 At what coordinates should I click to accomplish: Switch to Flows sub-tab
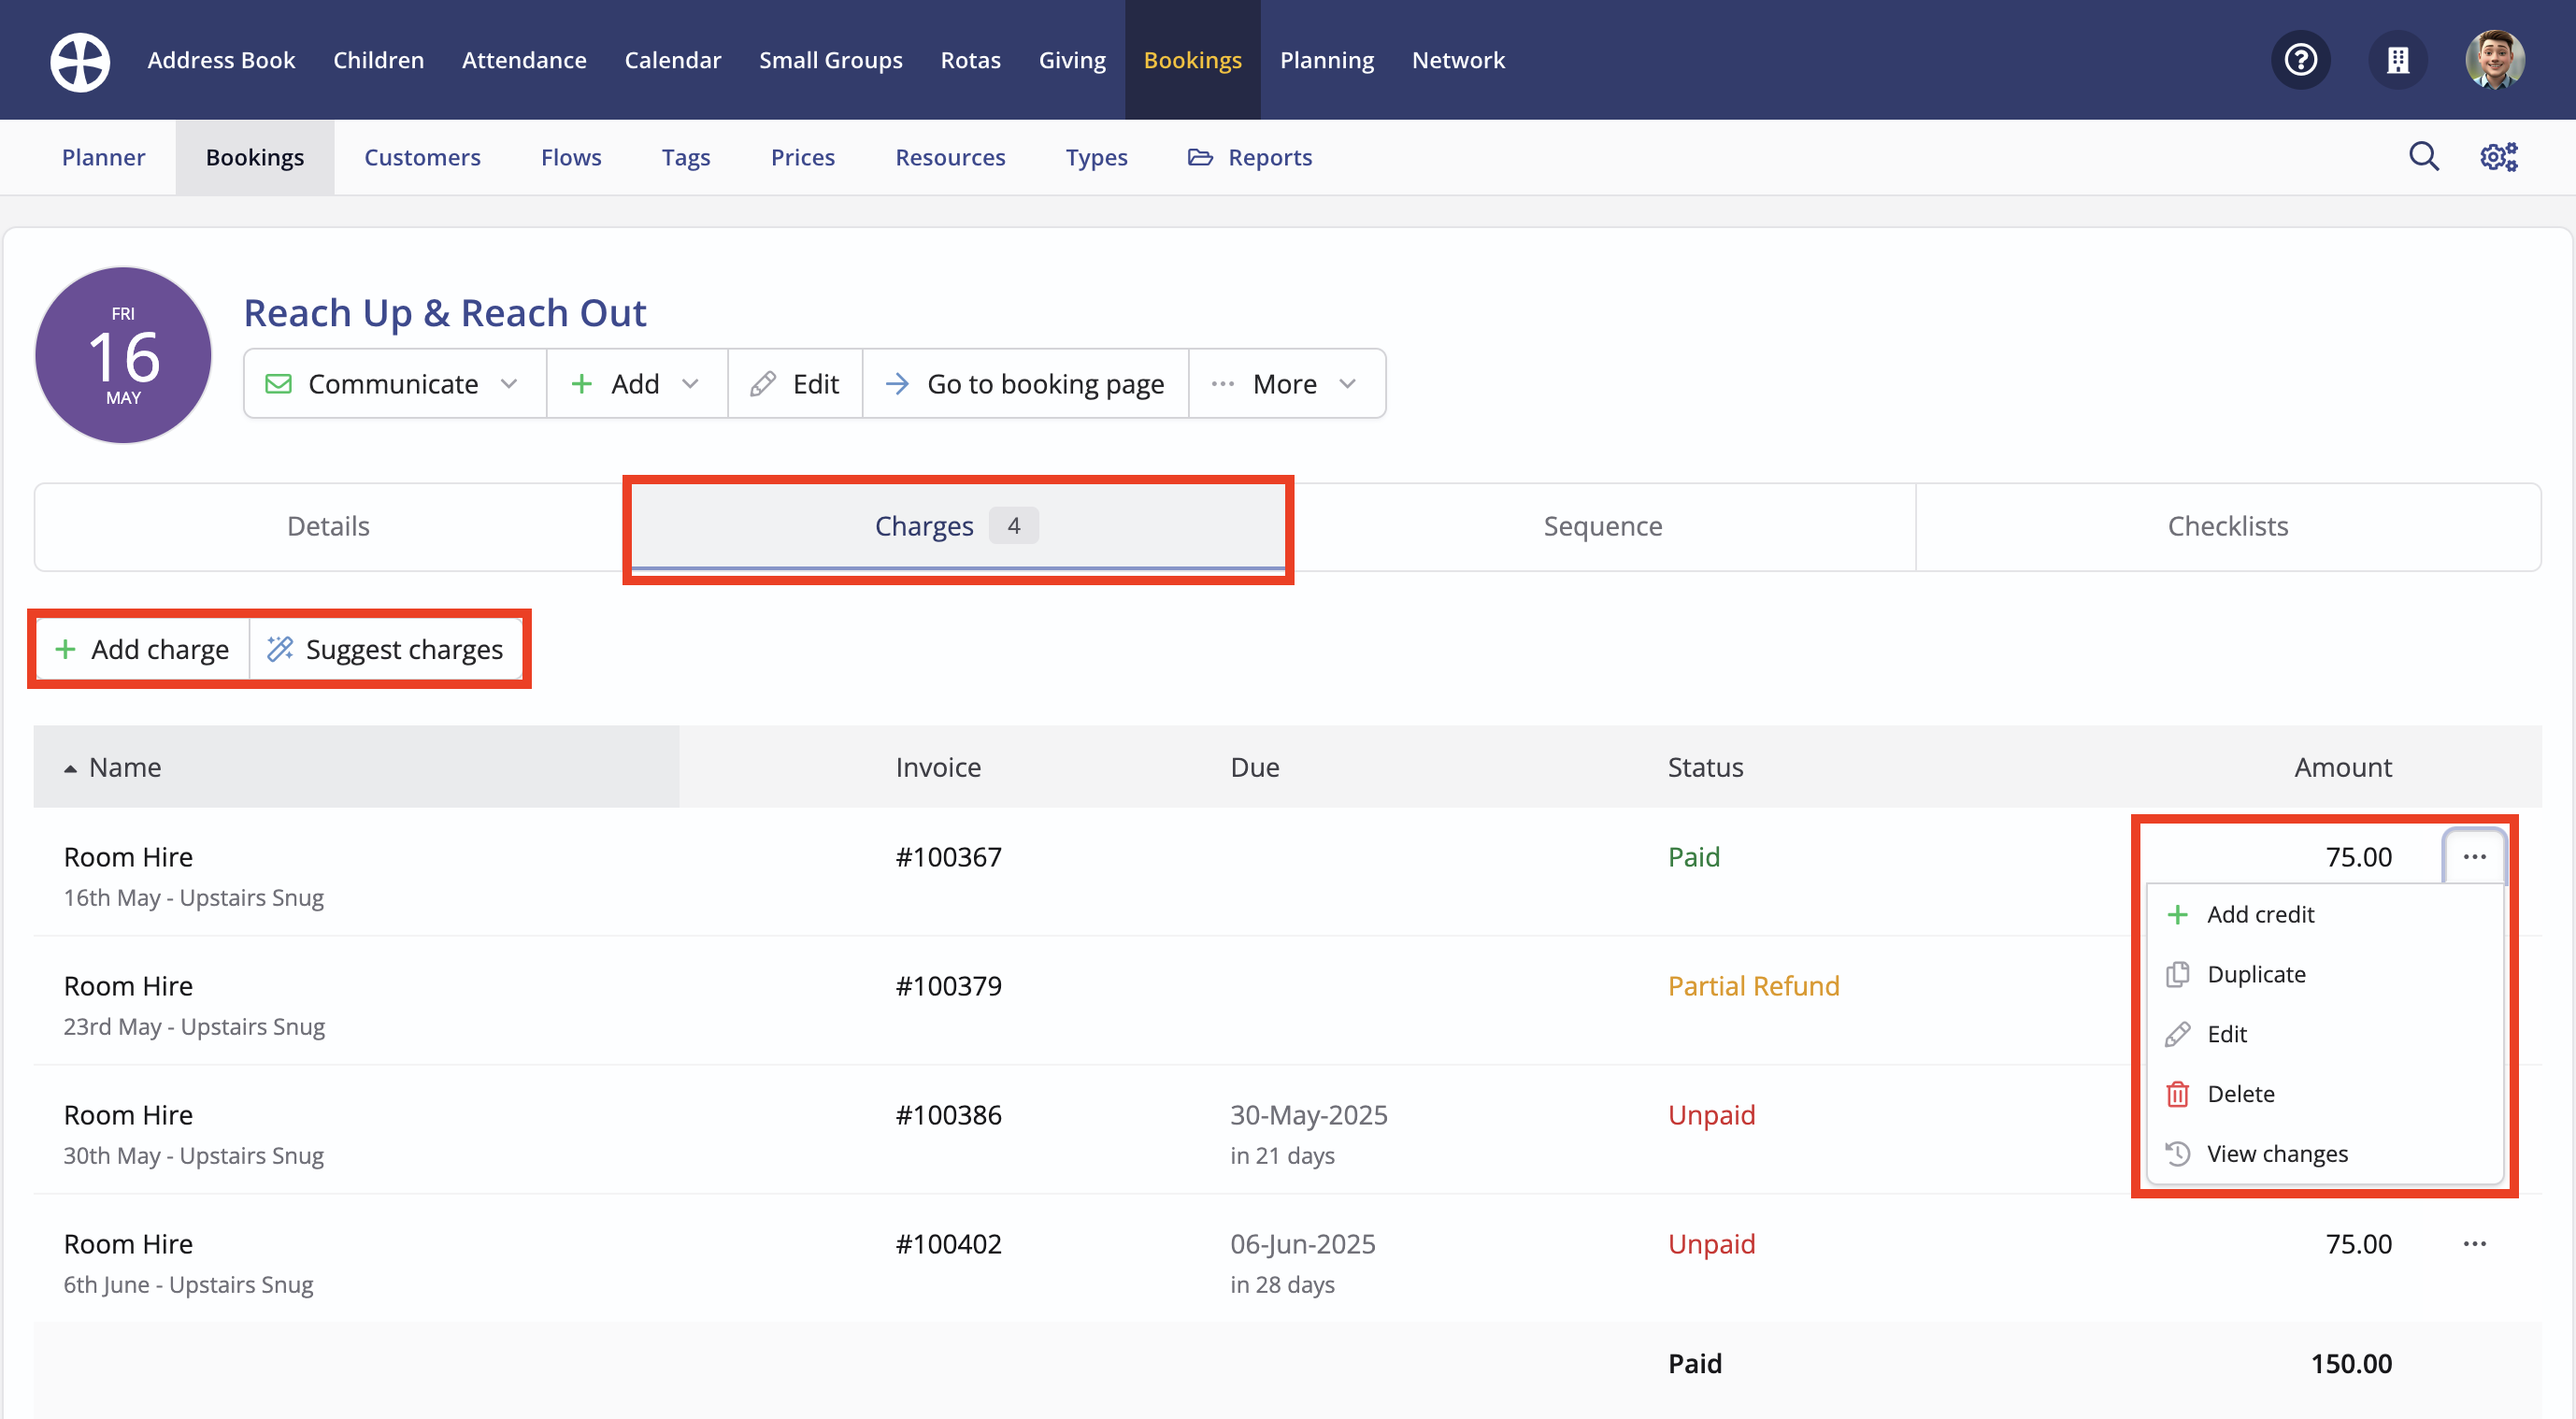click(x=571, y=157)
